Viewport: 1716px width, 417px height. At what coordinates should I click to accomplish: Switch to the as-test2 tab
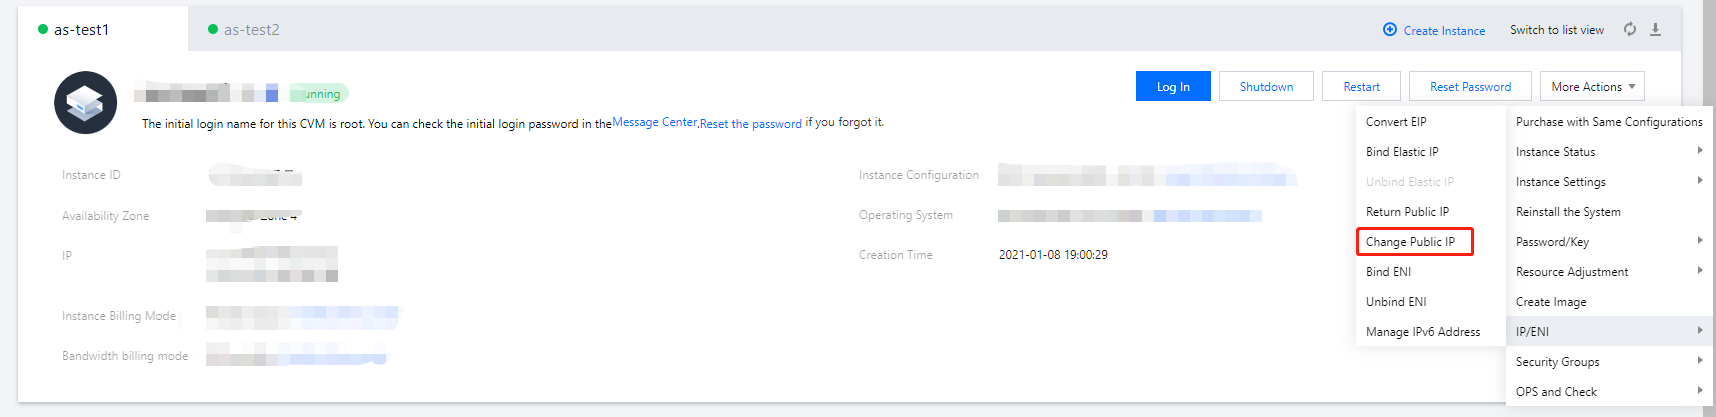(251, 30)
